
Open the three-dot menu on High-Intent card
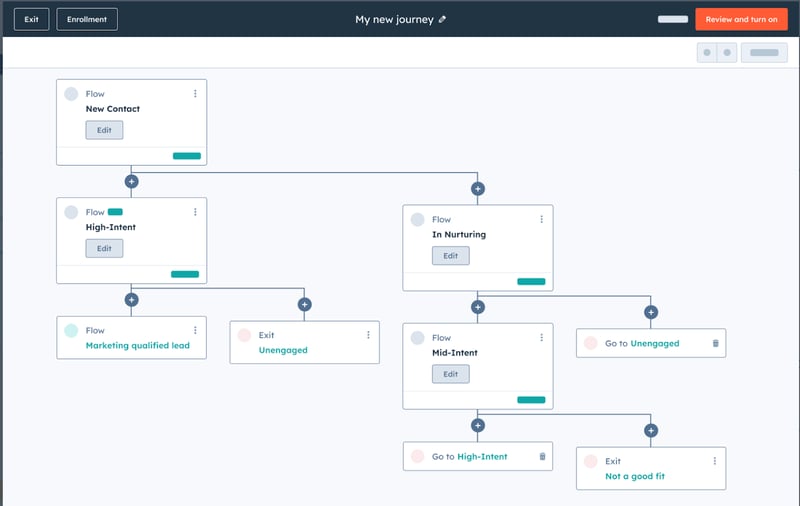[195, 212]
